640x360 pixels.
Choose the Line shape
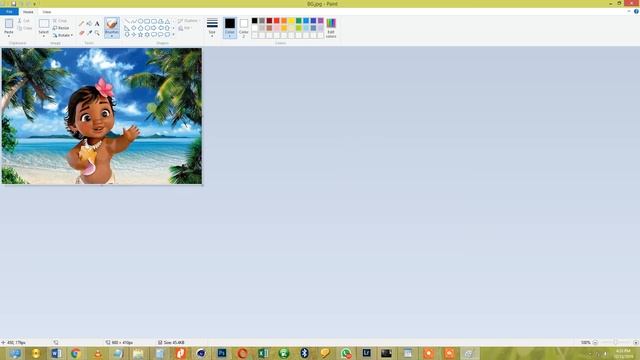click(x=127, y=21)
